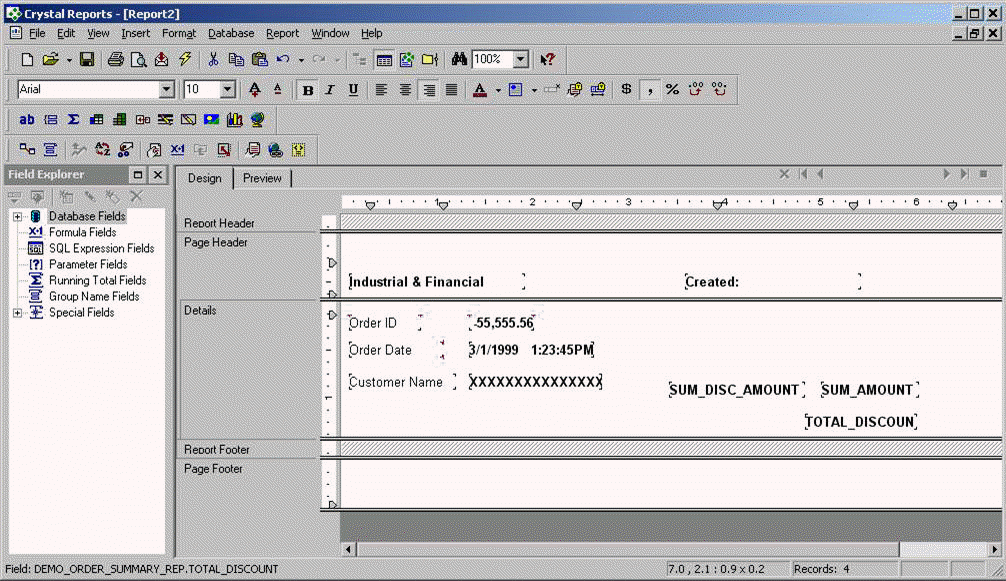Viewport: 1006px width, 581px height.
Task: Click the Print Preview toolbar icon
Action: [x=138, y=60]
